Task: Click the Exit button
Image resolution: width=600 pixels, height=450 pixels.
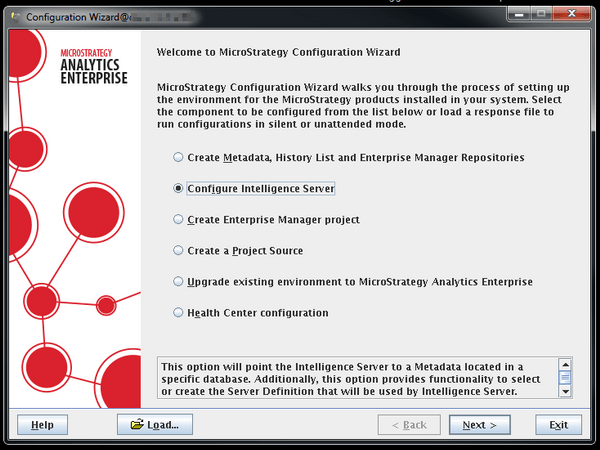Action: (x=558, y=425)
